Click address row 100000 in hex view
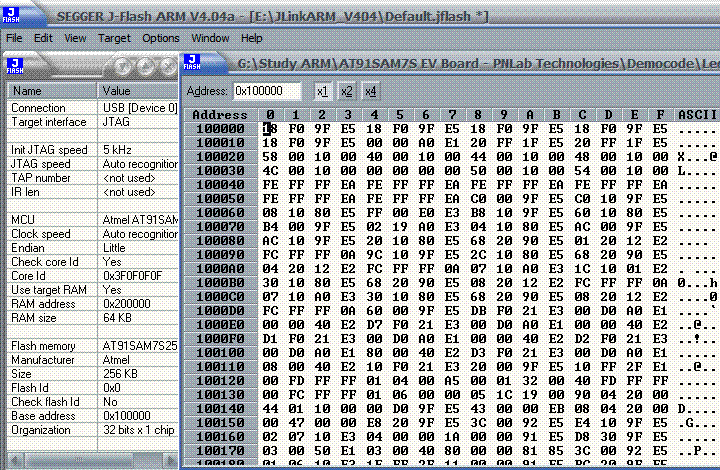The image size is (720, 470). pyautogui.click(x=220, y=129)
